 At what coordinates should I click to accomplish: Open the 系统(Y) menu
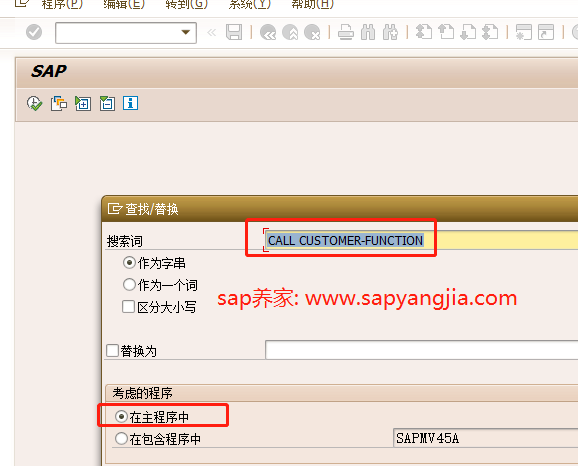(250, 4)
